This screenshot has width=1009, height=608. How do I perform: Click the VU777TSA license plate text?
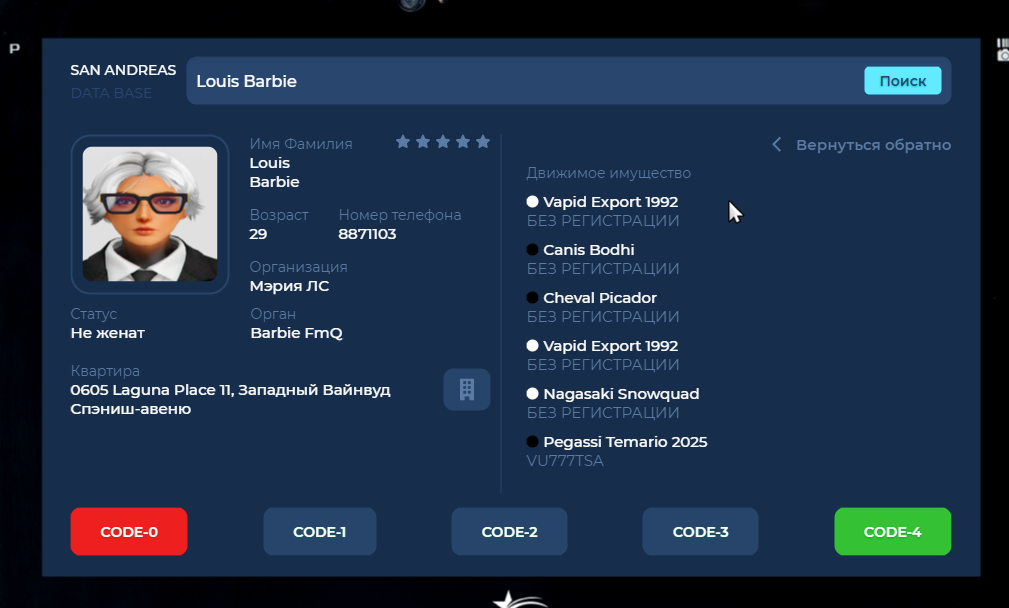tap(565, 461)
